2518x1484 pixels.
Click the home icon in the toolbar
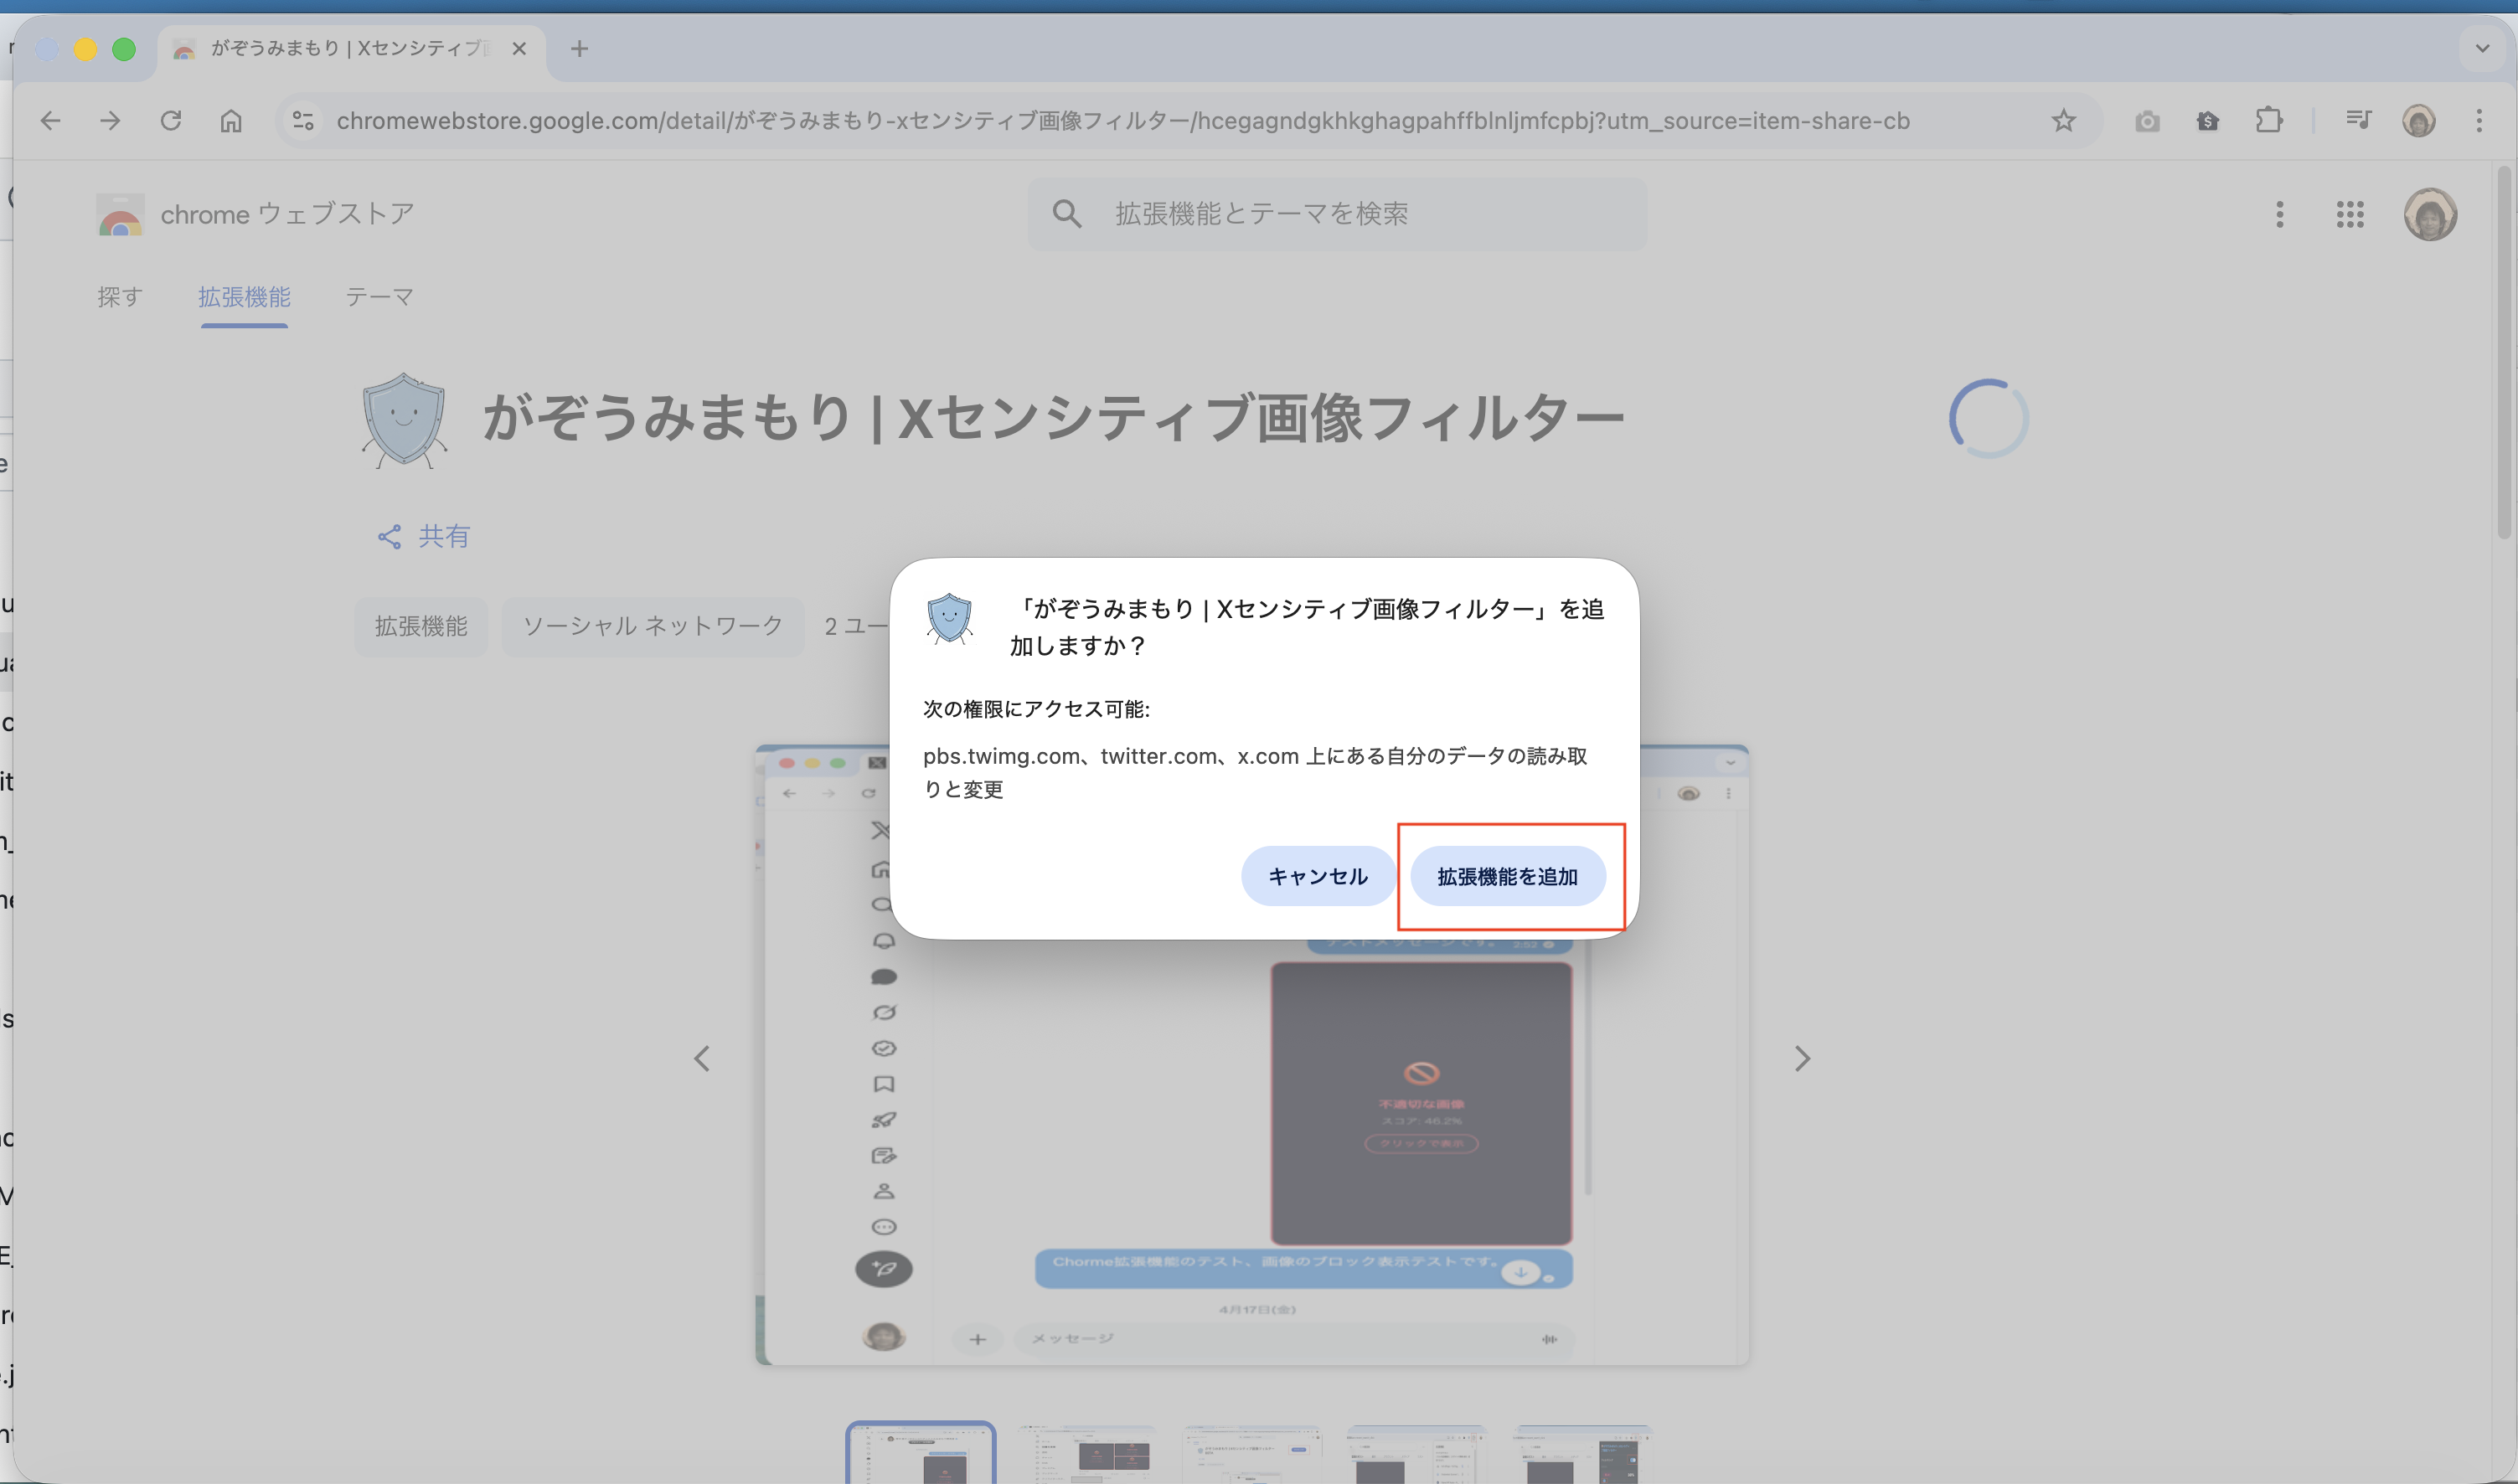(231, 120)
